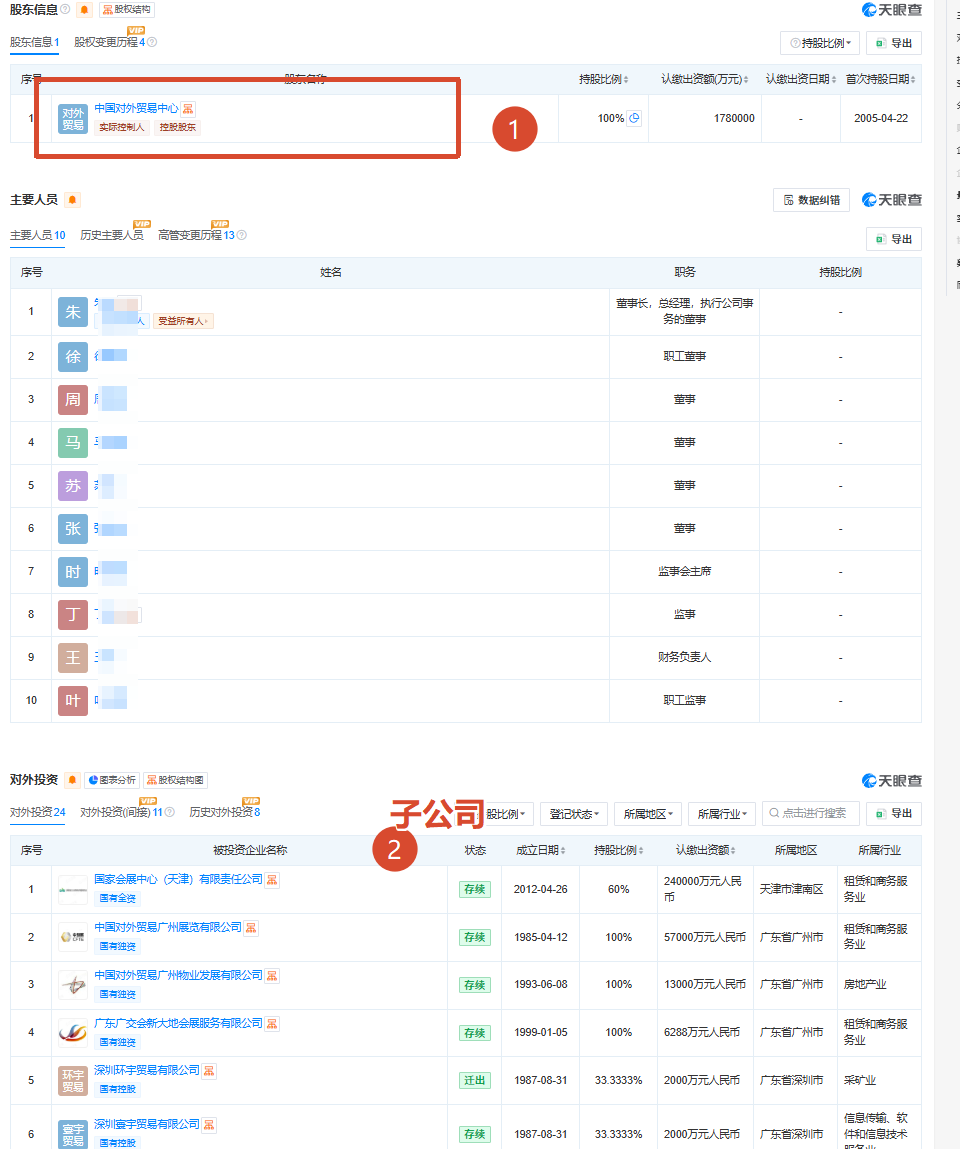Switch to the 股东信息 1 tab

(x=34, y=43)
